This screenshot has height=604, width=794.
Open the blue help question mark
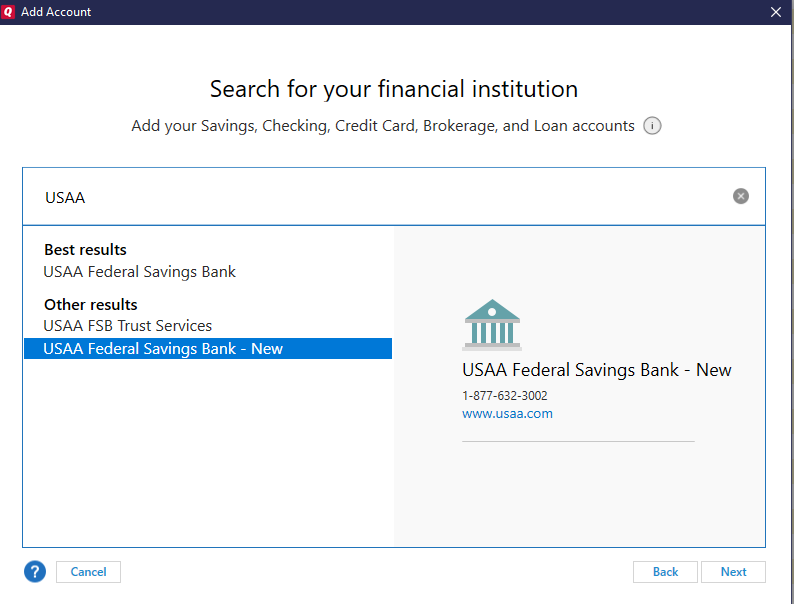35,572
